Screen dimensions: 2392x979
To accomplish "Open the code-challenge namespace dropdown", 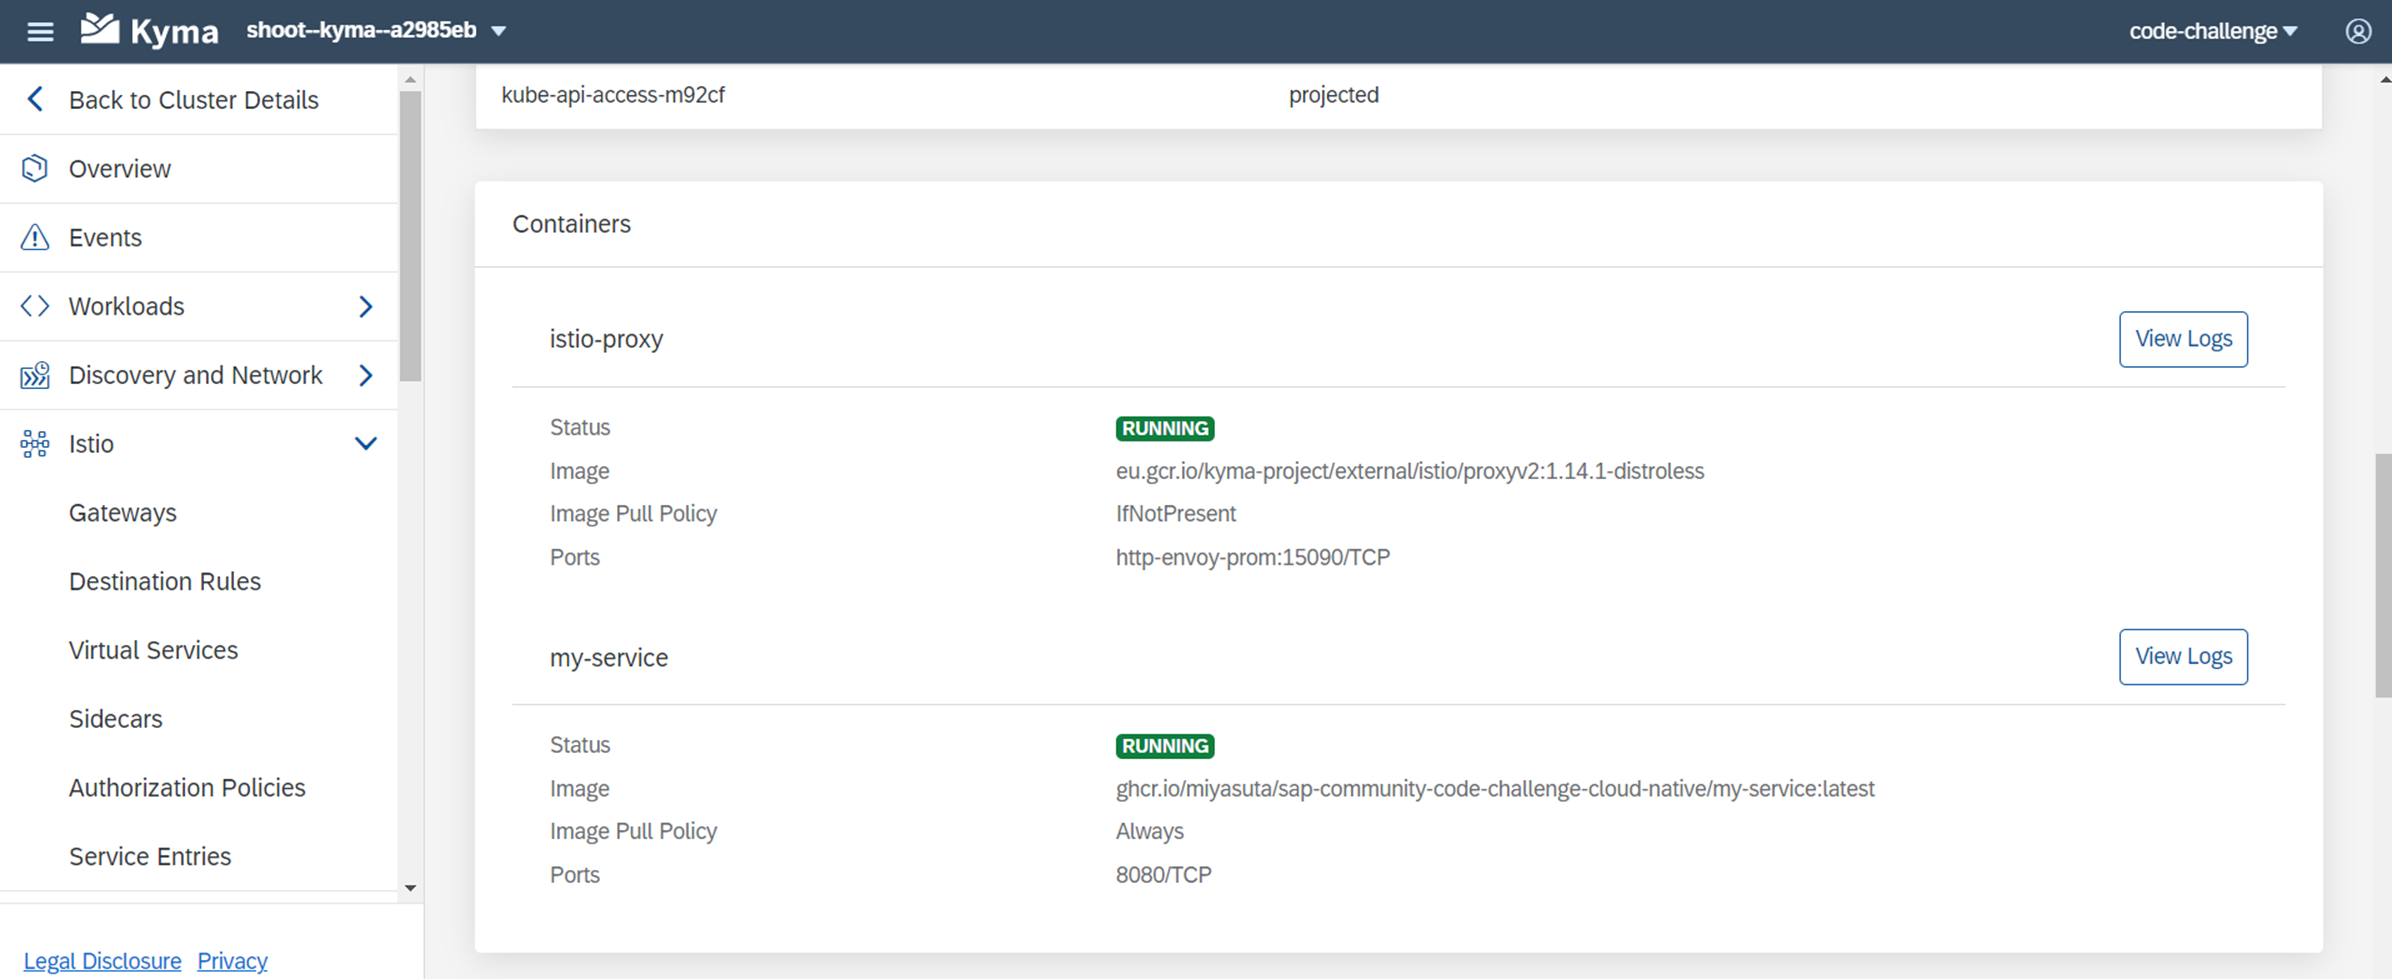I will click(2212, 31).
